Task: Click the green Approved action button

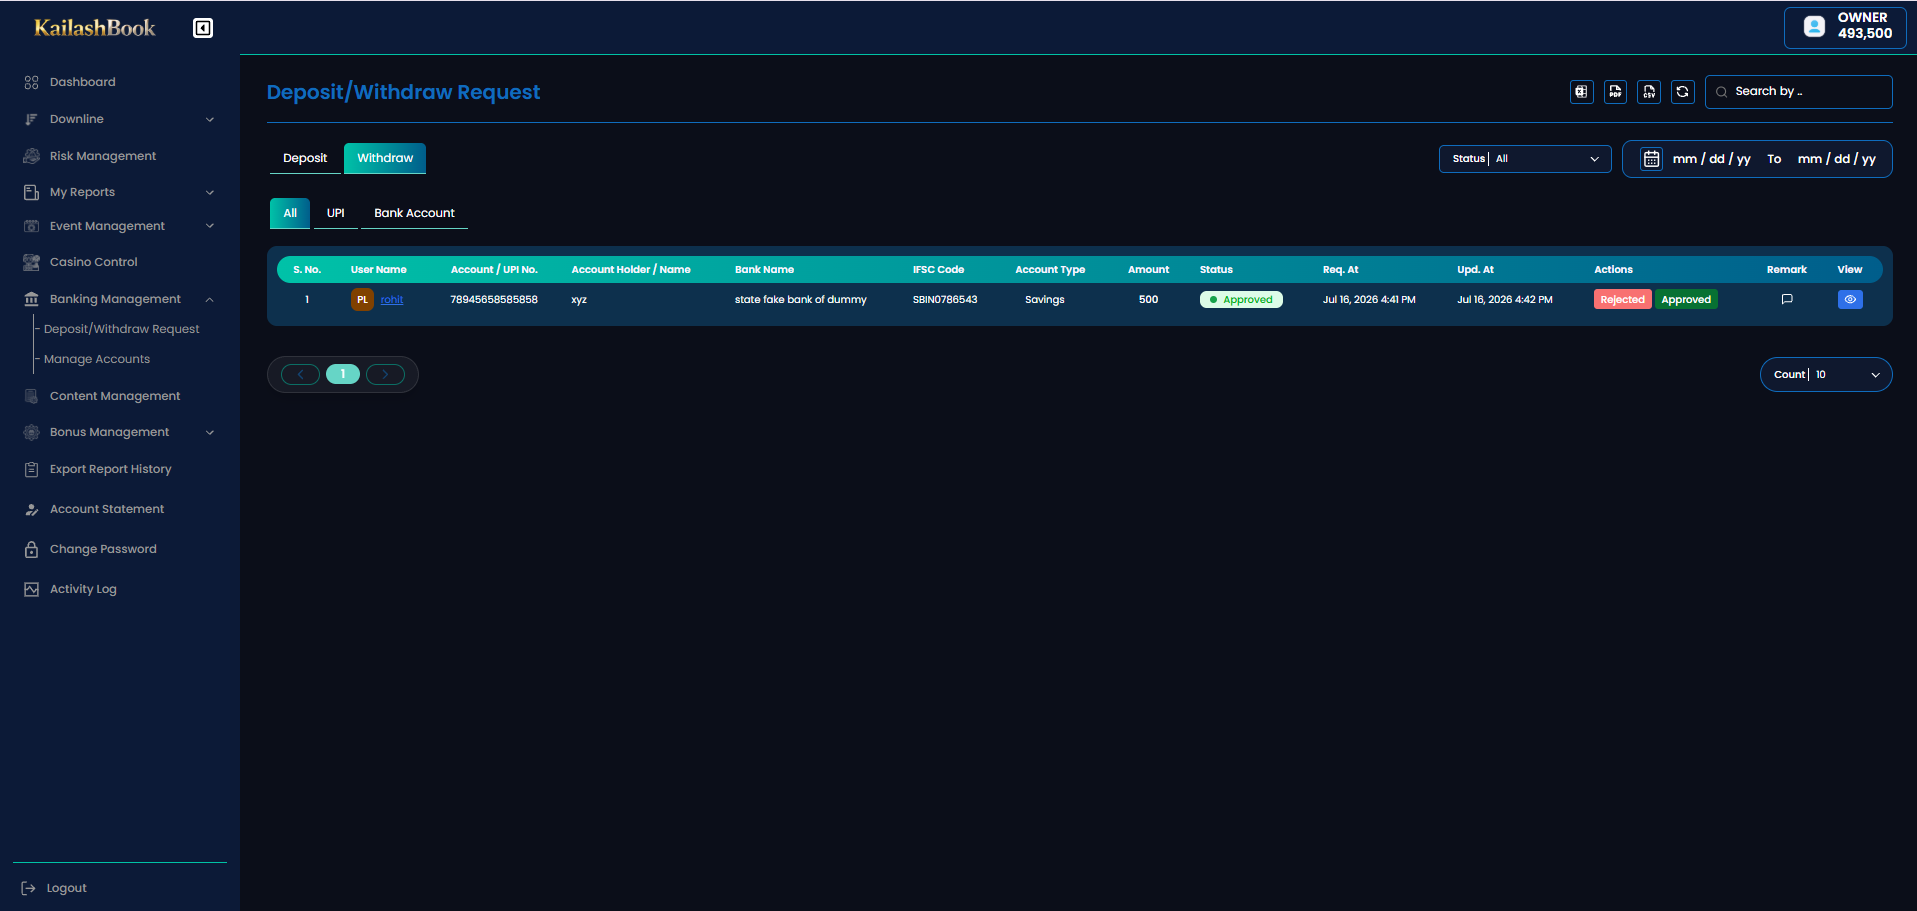Action: pyautogui.click(x=1686, y=299)
